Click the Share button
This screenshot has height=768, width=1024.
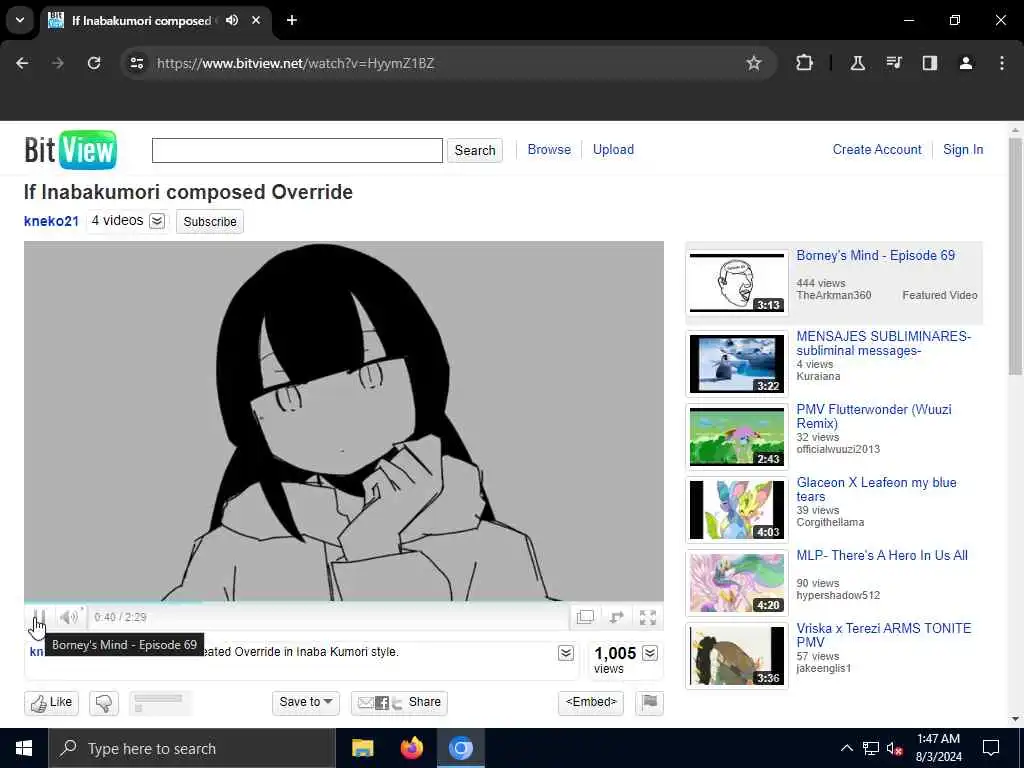[399, 703]
